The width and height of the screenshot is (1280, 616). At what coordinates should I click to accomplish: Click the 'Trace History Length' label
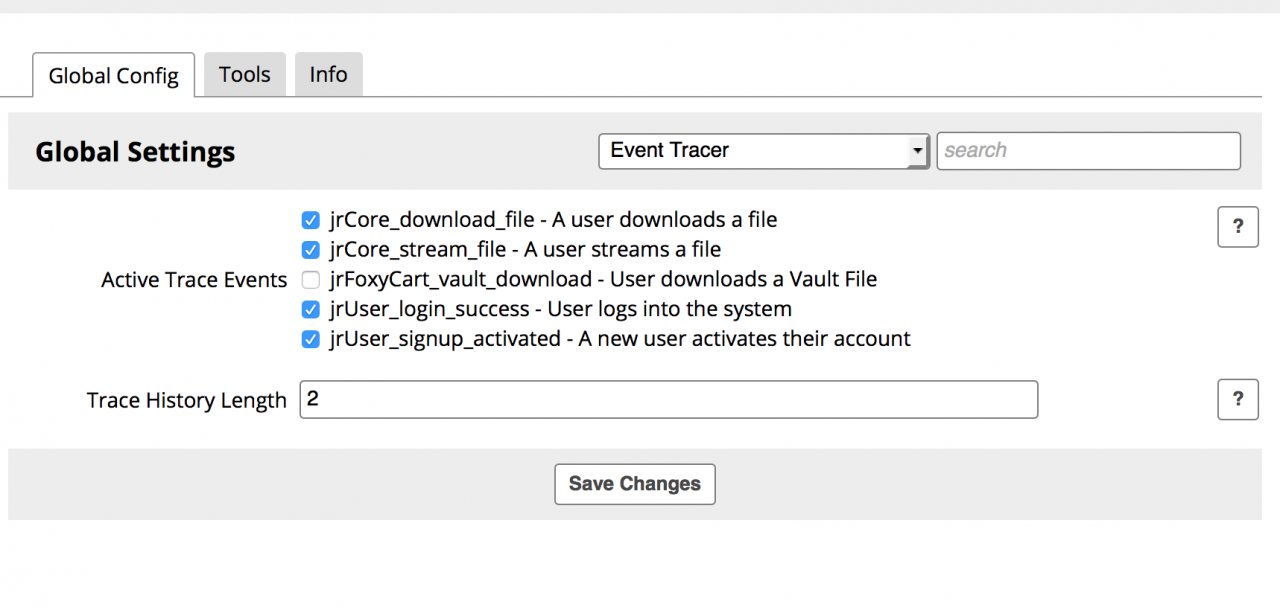[x=186, y=401]
